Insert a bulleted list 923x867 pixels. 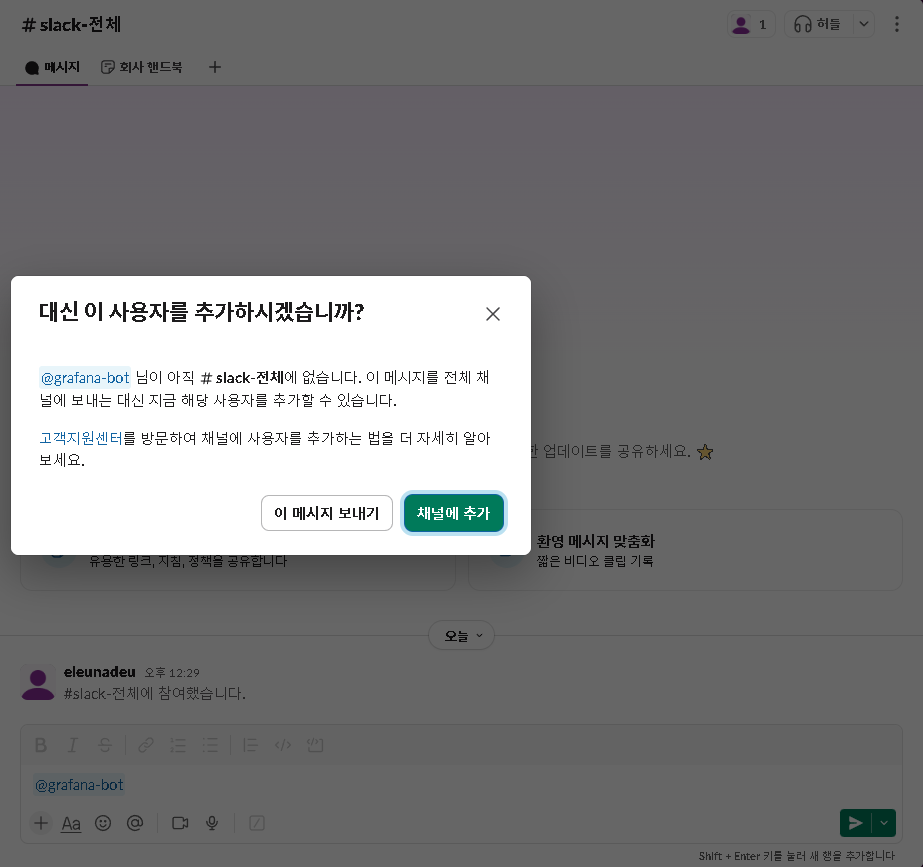[210, 745]
